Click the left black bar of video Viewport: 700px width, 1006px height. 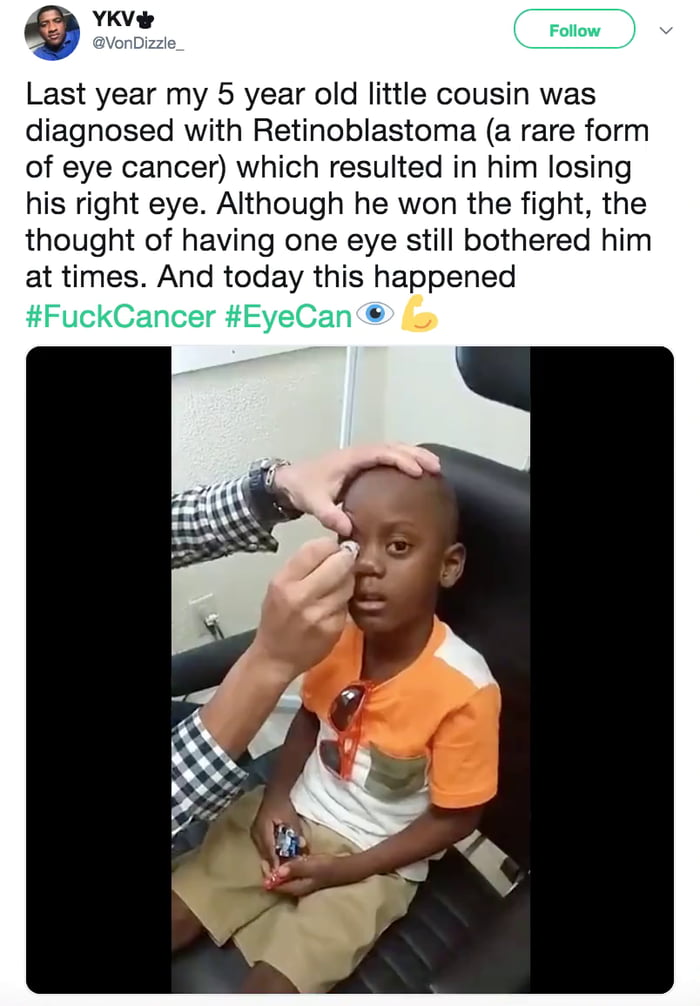coord(99,669)
